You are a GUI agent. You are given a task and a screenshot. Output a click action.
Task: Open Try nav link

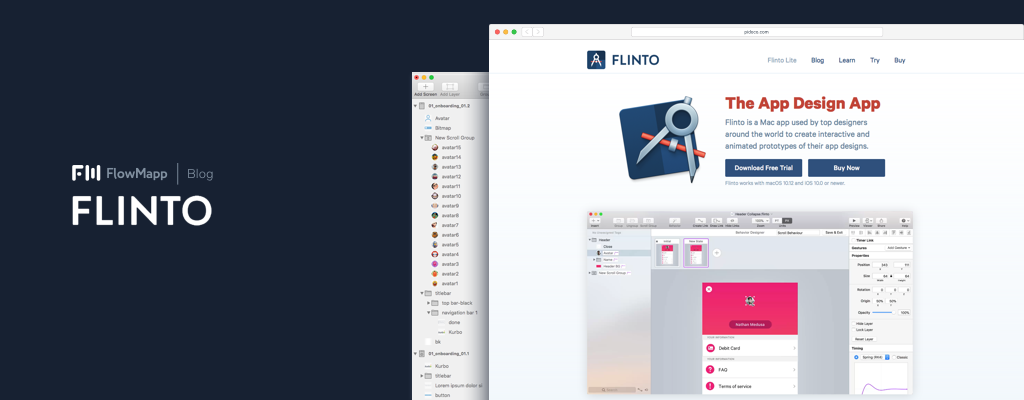pos(874,60)
